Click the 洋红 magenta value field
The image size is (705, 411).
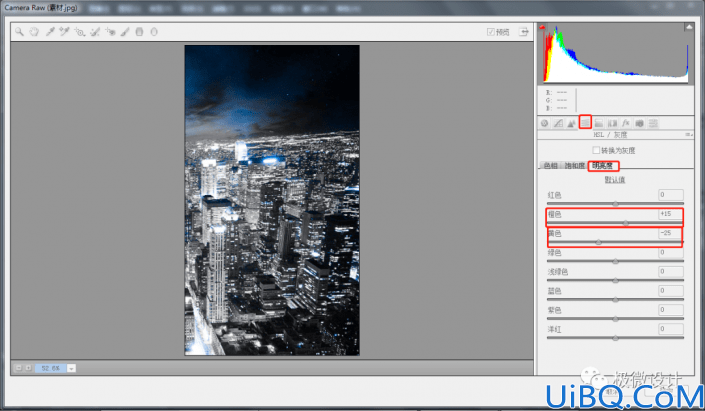[671, 329]
